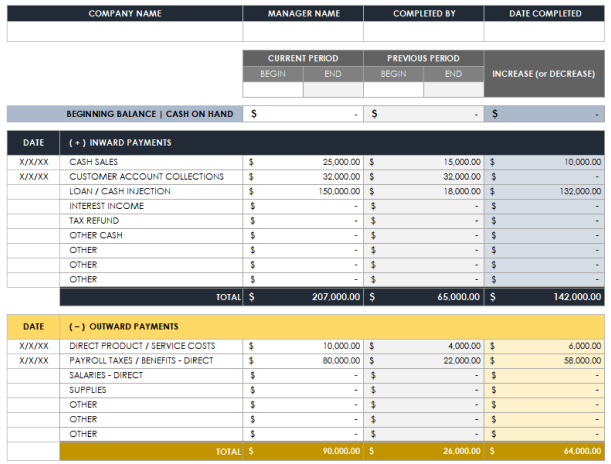Click the 6,000.00 direct costs increase

(x=585, y=346)
